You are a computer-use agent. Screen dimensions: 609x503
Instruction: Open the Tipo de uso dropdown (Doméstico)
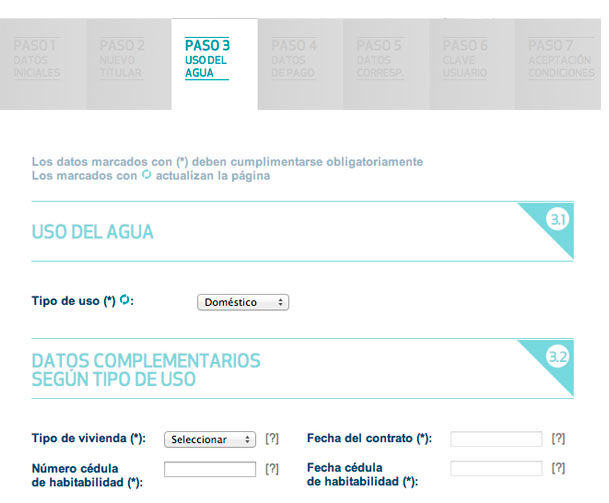pyautogui.click(x=243, y=302)
